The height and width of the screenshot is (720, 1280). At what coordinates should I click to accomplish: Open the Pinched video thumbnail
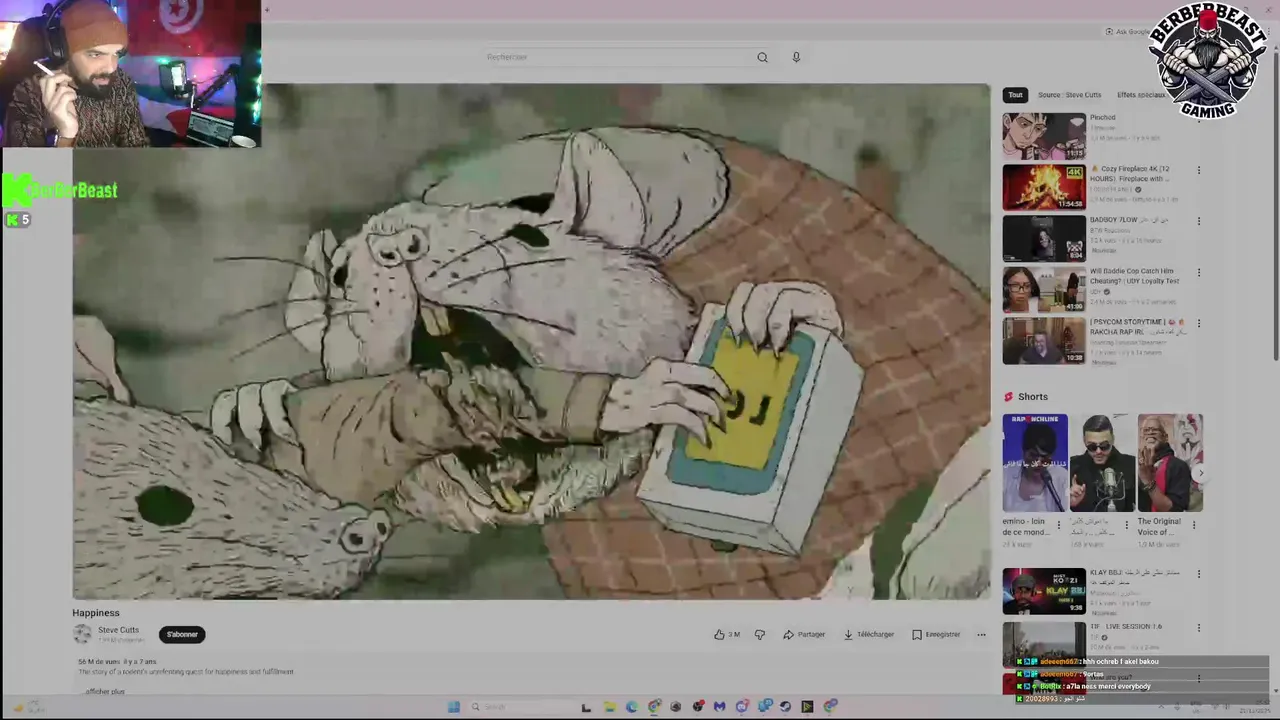(x=1044, y=136)
